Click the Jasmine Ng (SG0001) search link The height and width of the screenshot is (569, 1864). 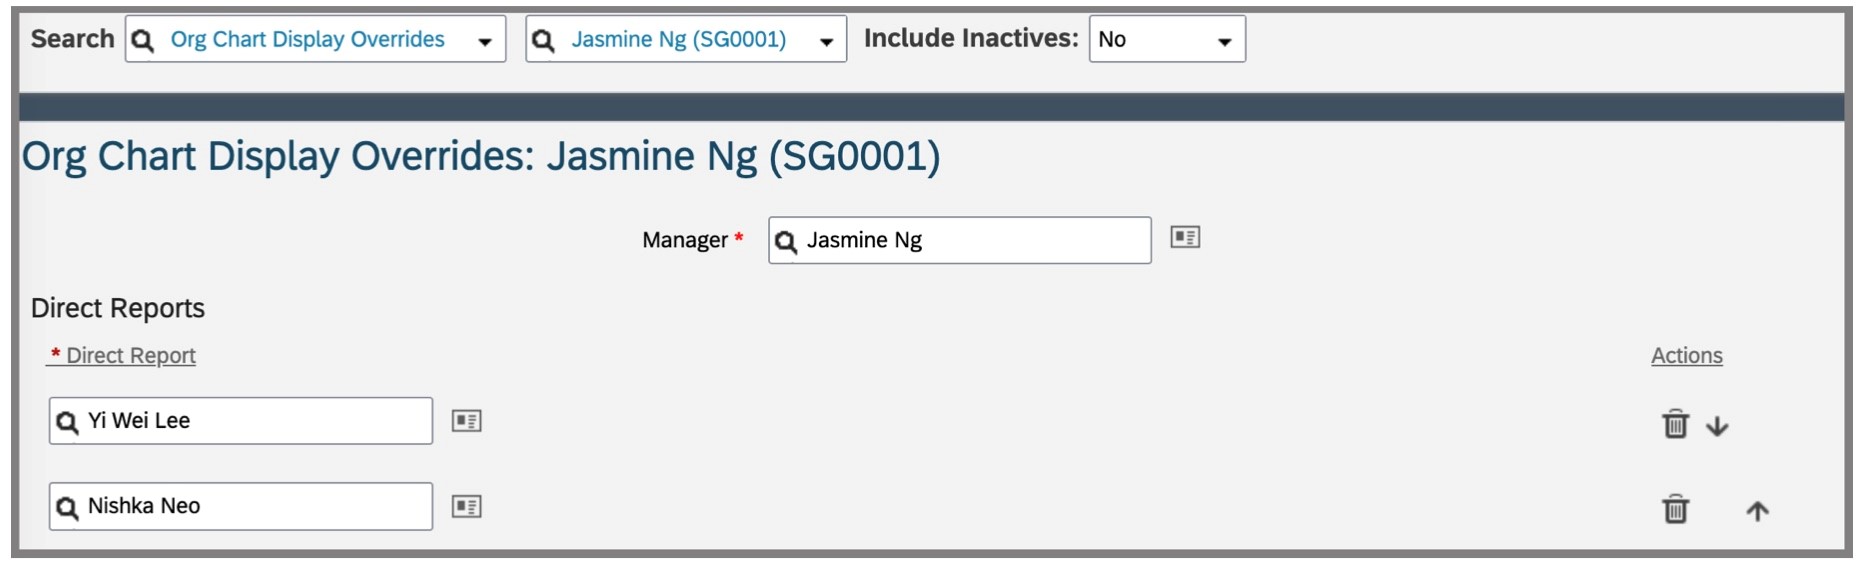click(x=678, y=39)
